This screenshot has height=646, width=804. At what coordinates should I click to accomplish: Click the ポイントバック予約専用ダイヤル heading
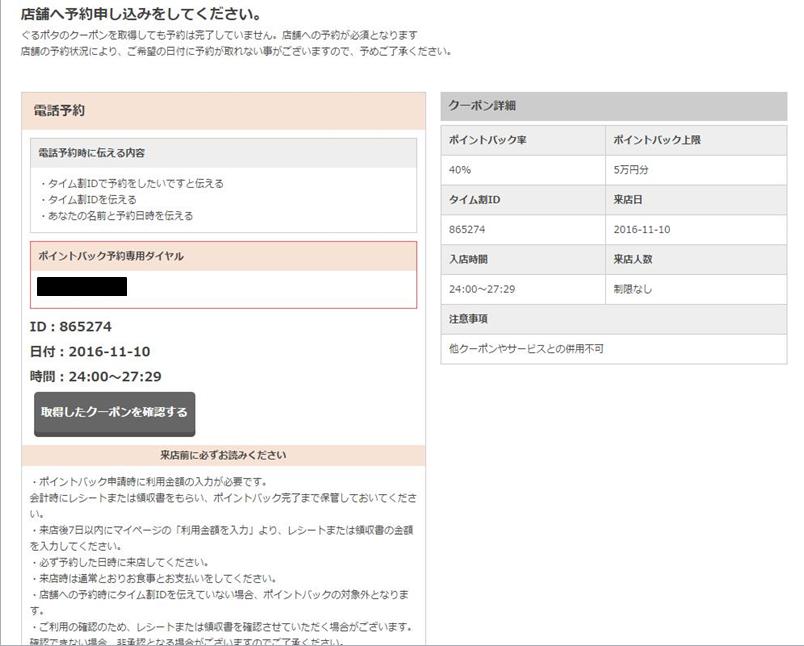point(111,256)
